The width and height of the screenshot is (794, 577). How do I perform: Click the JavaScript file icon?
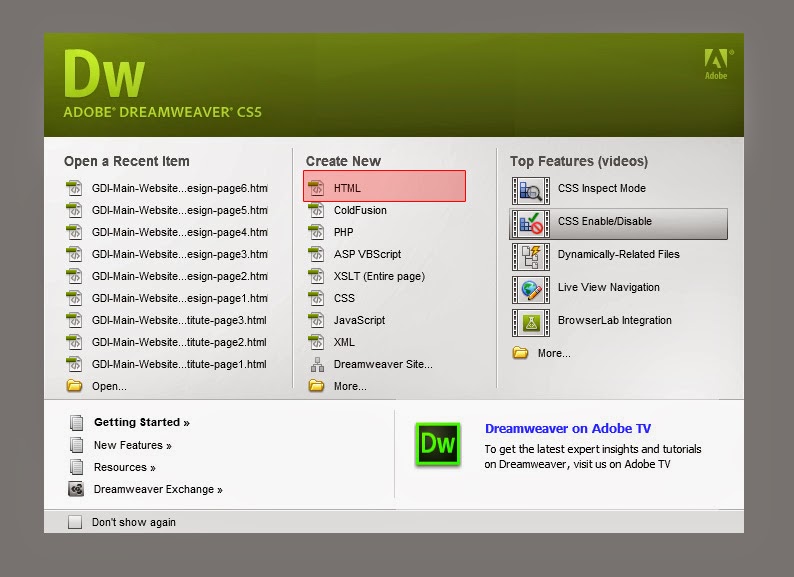pos(316,320)
